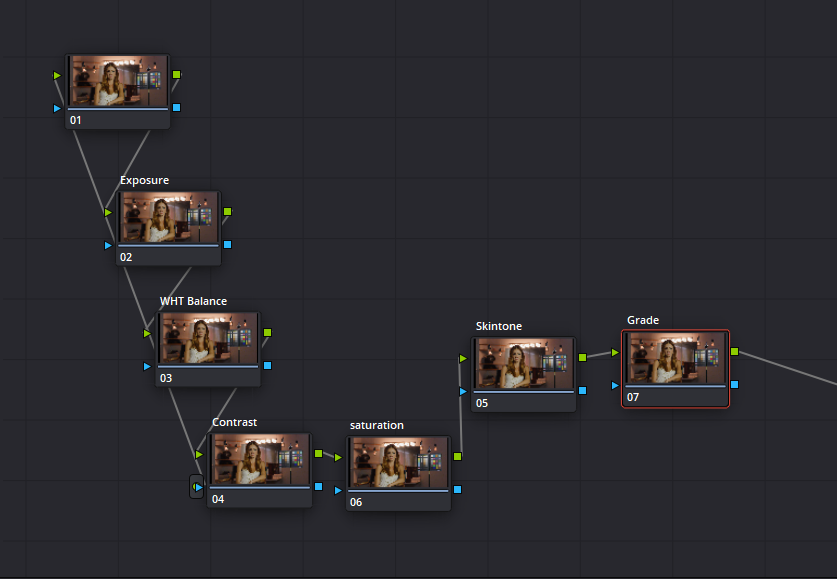Viewport: 837px width, 579px height.
Task: Click the "Skintone" label text
Action: (499, 326)
